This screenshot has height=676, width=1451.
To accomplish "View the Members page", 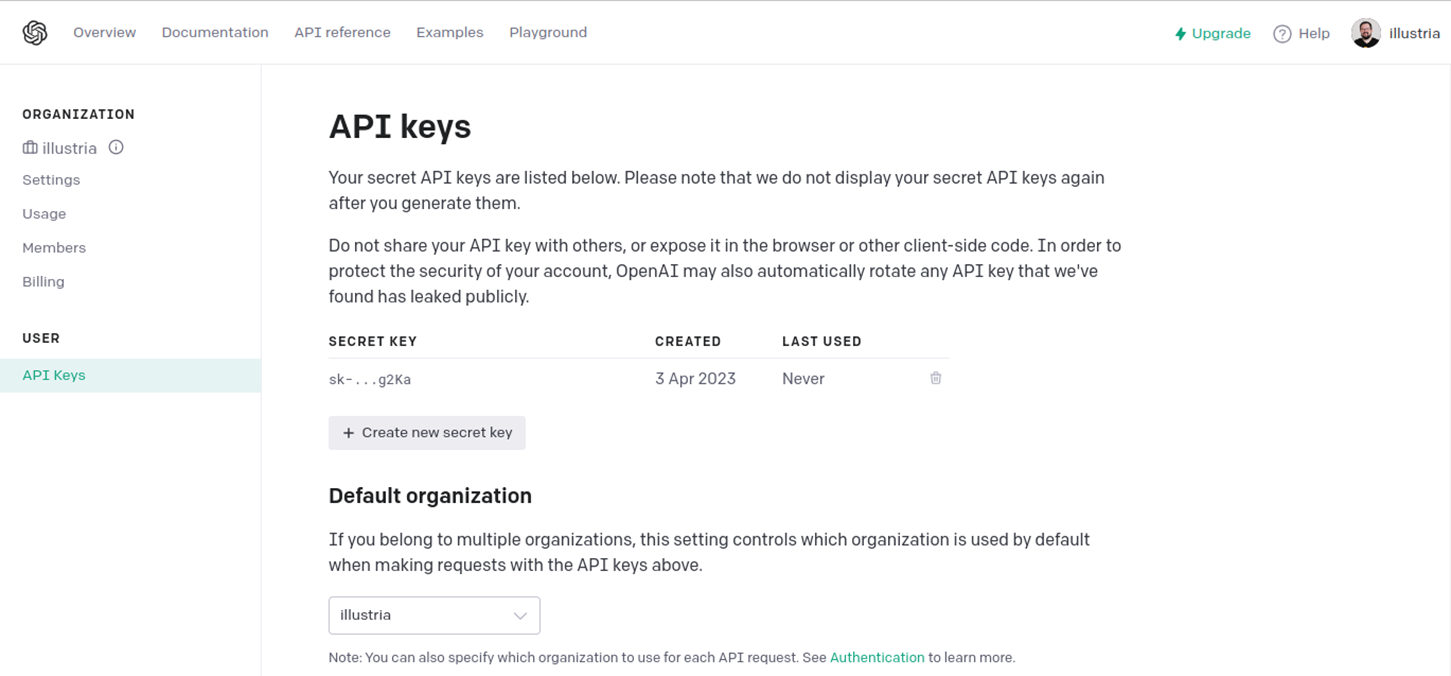I will tap(54, 247).
